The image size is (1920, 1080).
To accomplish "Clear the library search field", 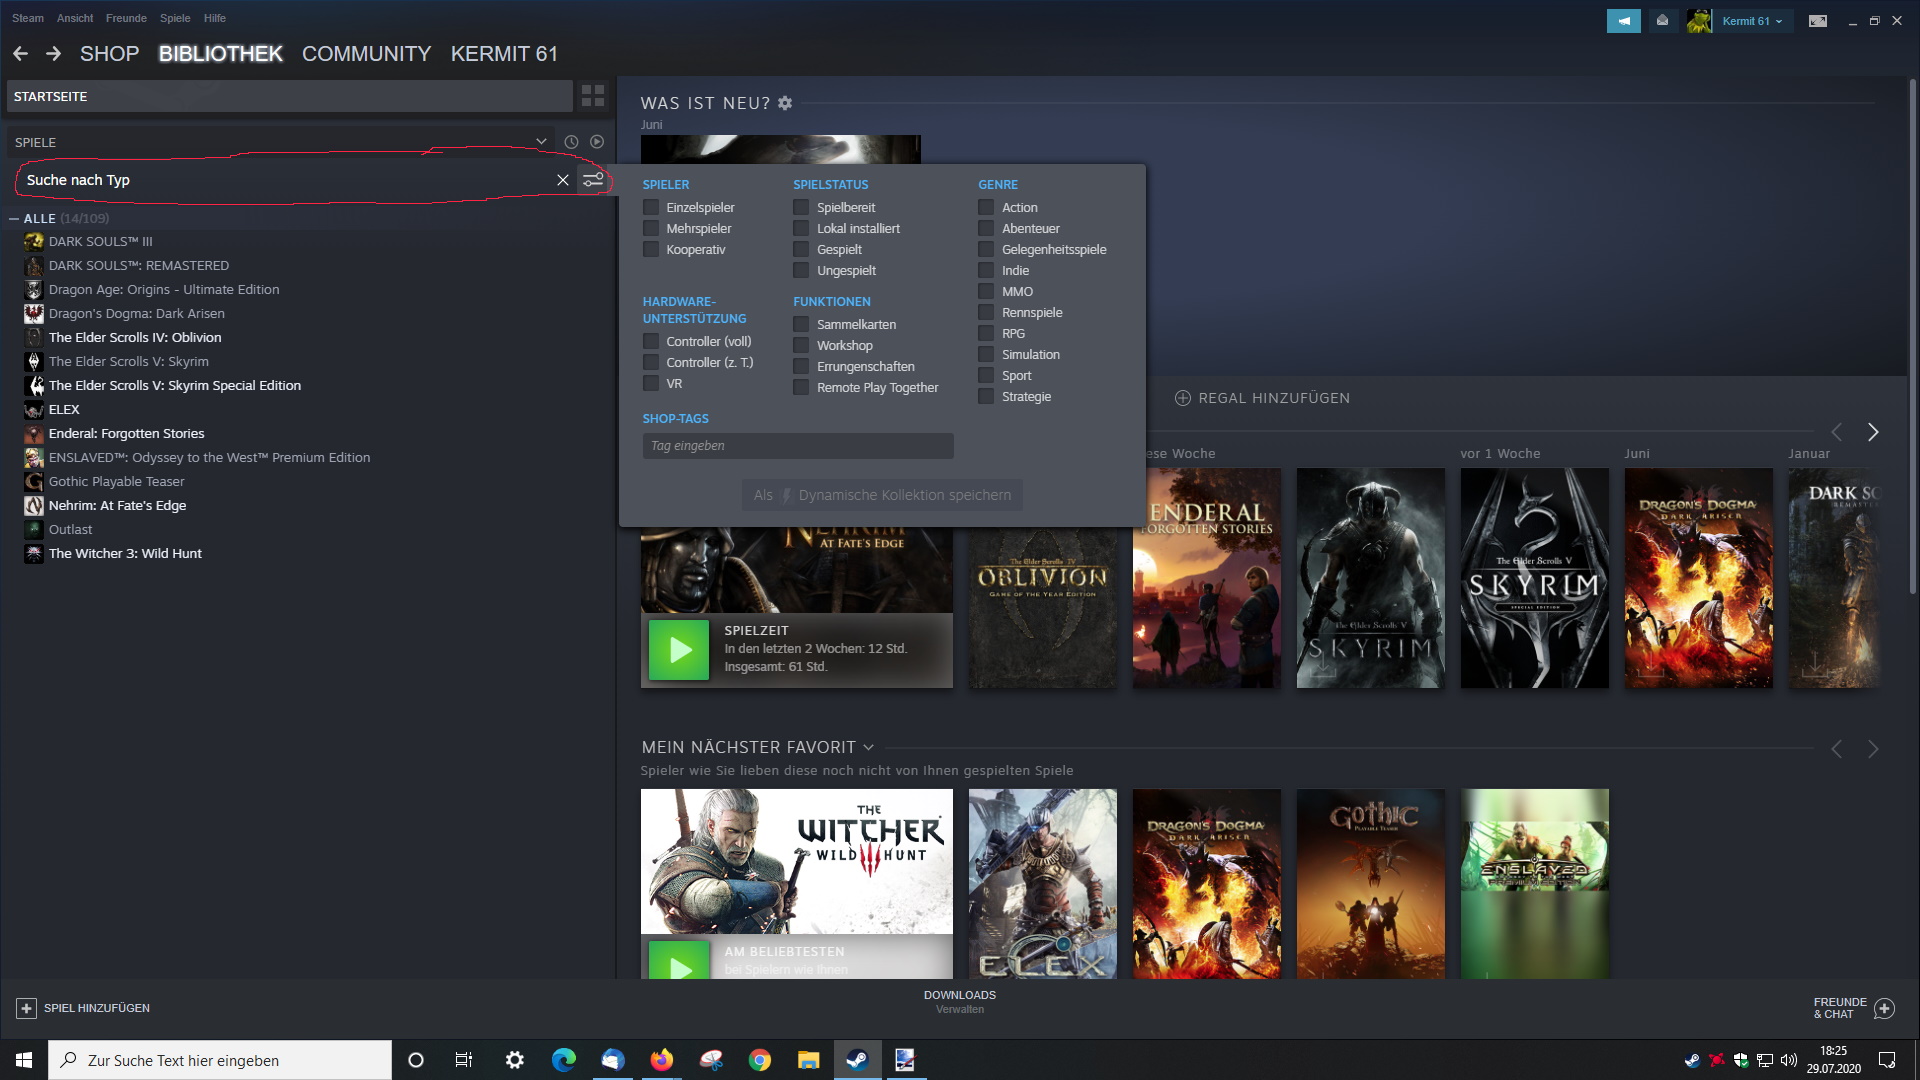I will coord(563,180).
